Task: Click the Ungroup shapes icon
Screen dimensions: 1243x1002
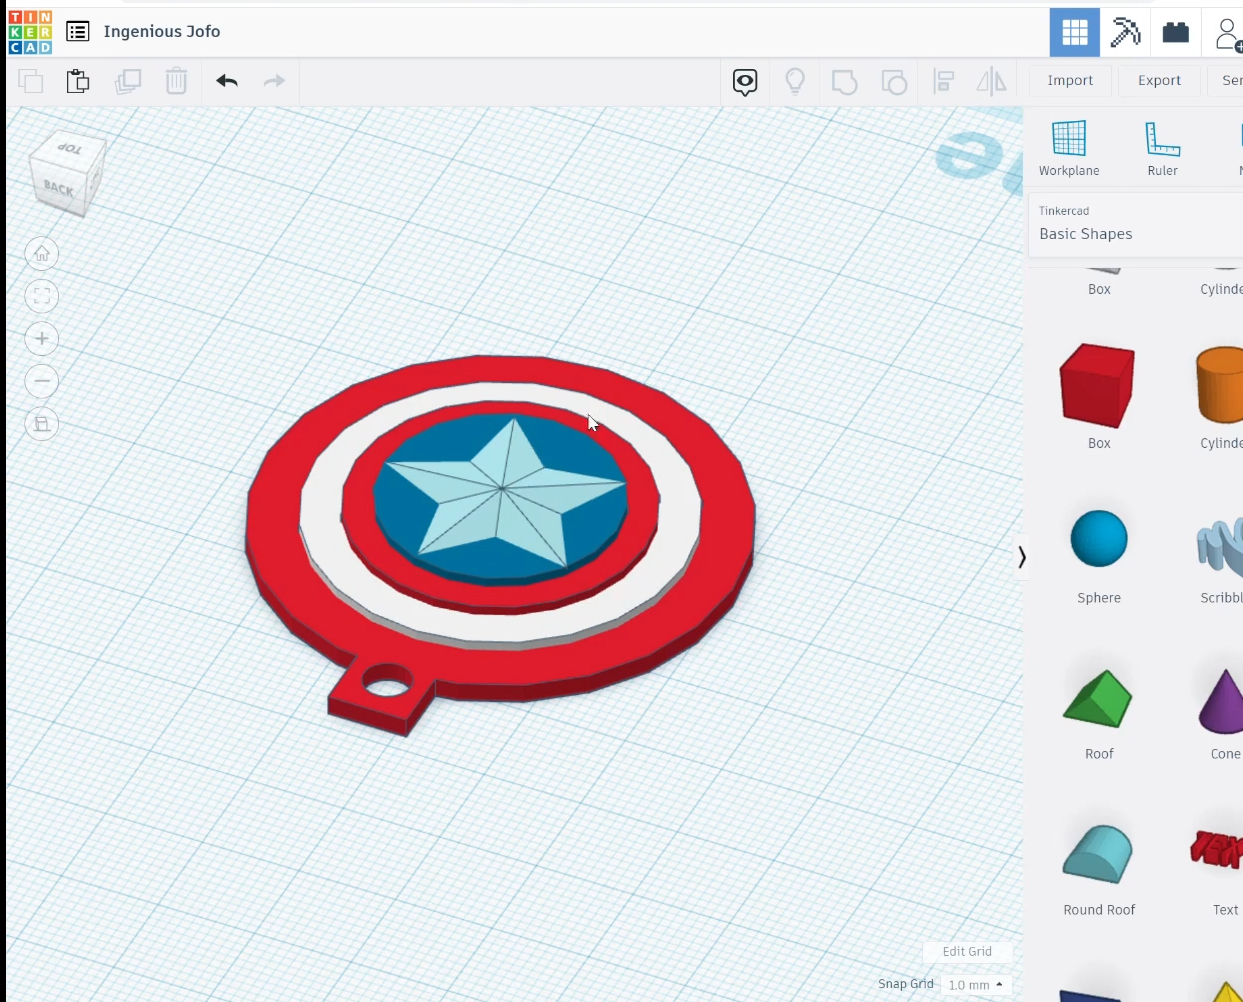Action: [x=894, y=82]
